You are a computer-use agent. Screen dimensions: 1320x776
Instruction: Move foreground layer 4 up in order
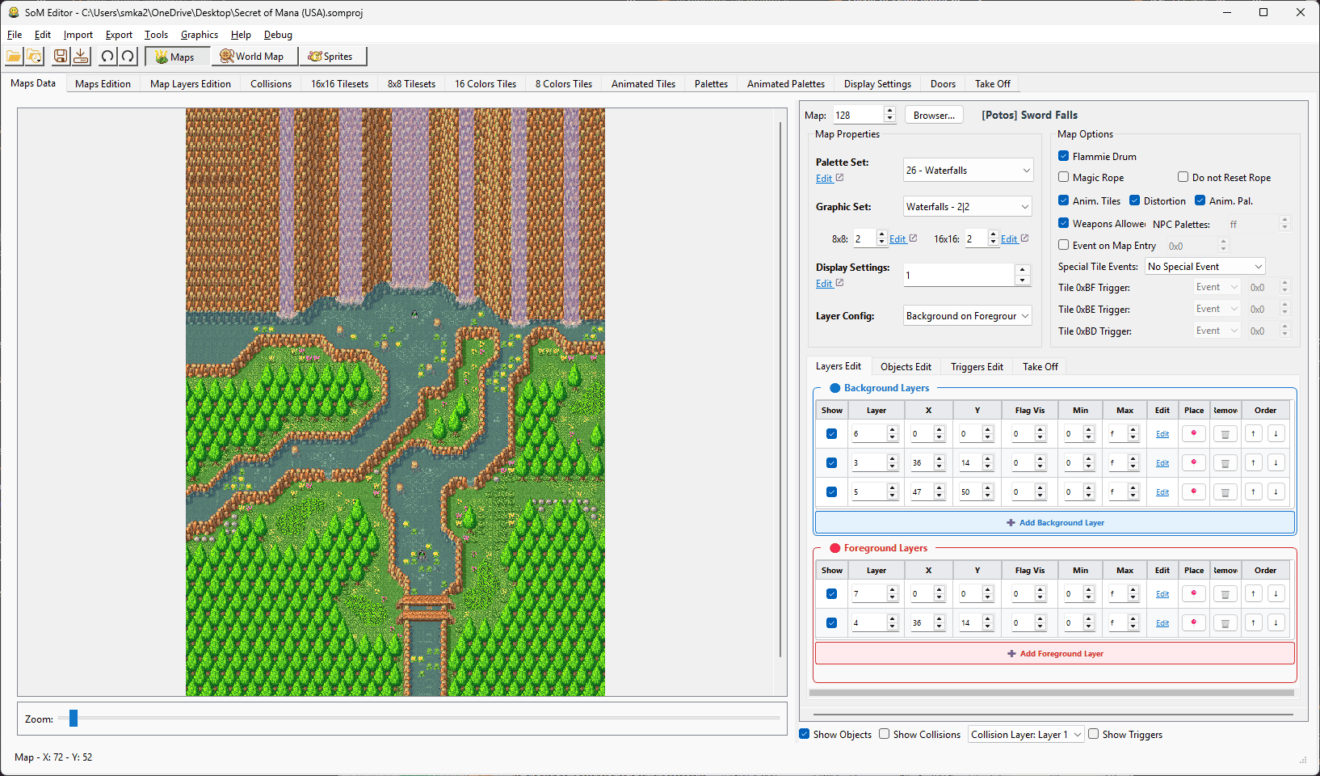[x=1254, y=622]
